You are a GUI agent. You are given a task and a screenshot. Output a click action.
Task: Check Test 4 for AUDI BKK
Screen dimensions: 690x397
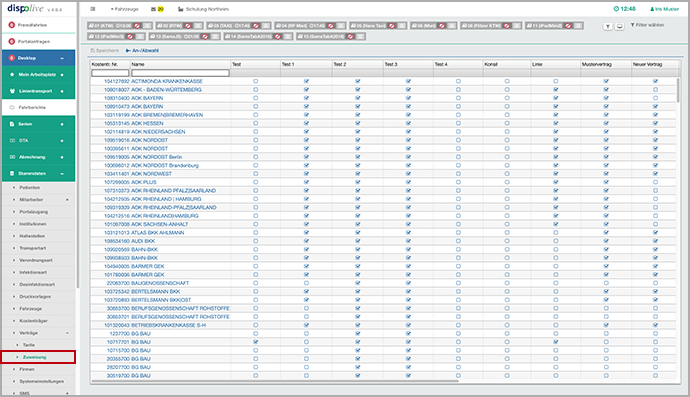pyautogui.click(x=458, y=241)
